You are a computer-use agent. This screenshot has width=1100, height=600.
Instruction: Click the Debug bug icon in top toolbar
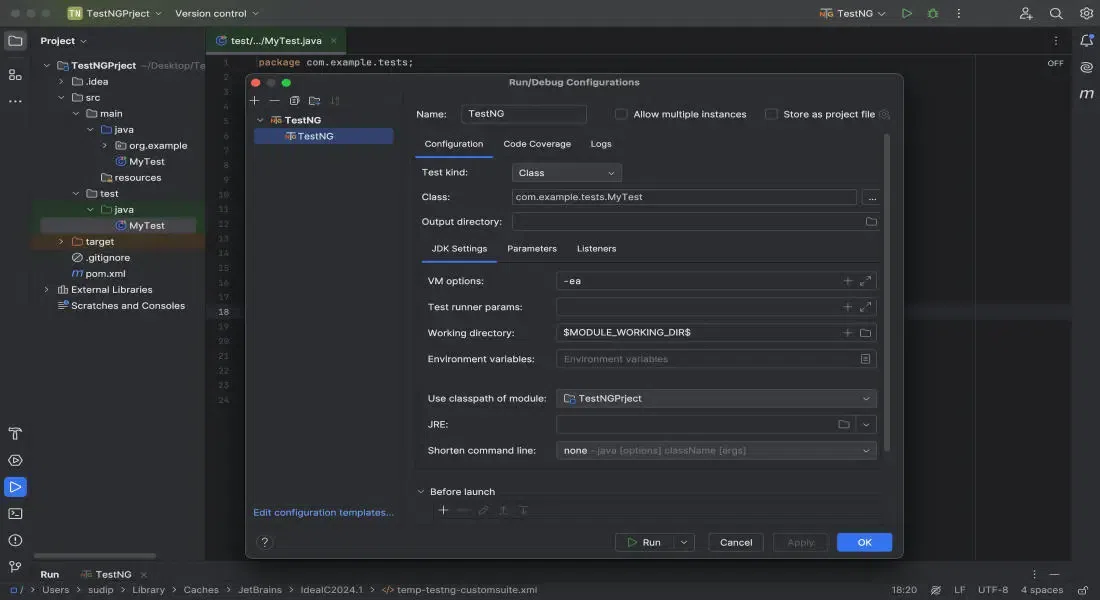932,13
